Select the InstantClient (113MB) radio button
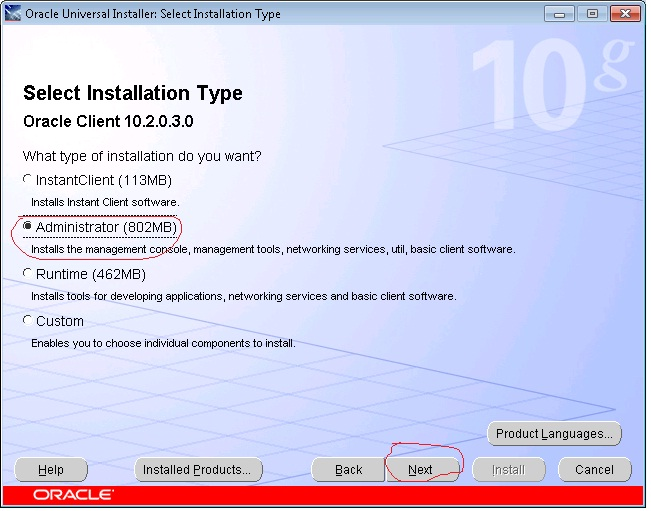The height and width of the screenshot is (511, 651). click(x=27, y=181)
